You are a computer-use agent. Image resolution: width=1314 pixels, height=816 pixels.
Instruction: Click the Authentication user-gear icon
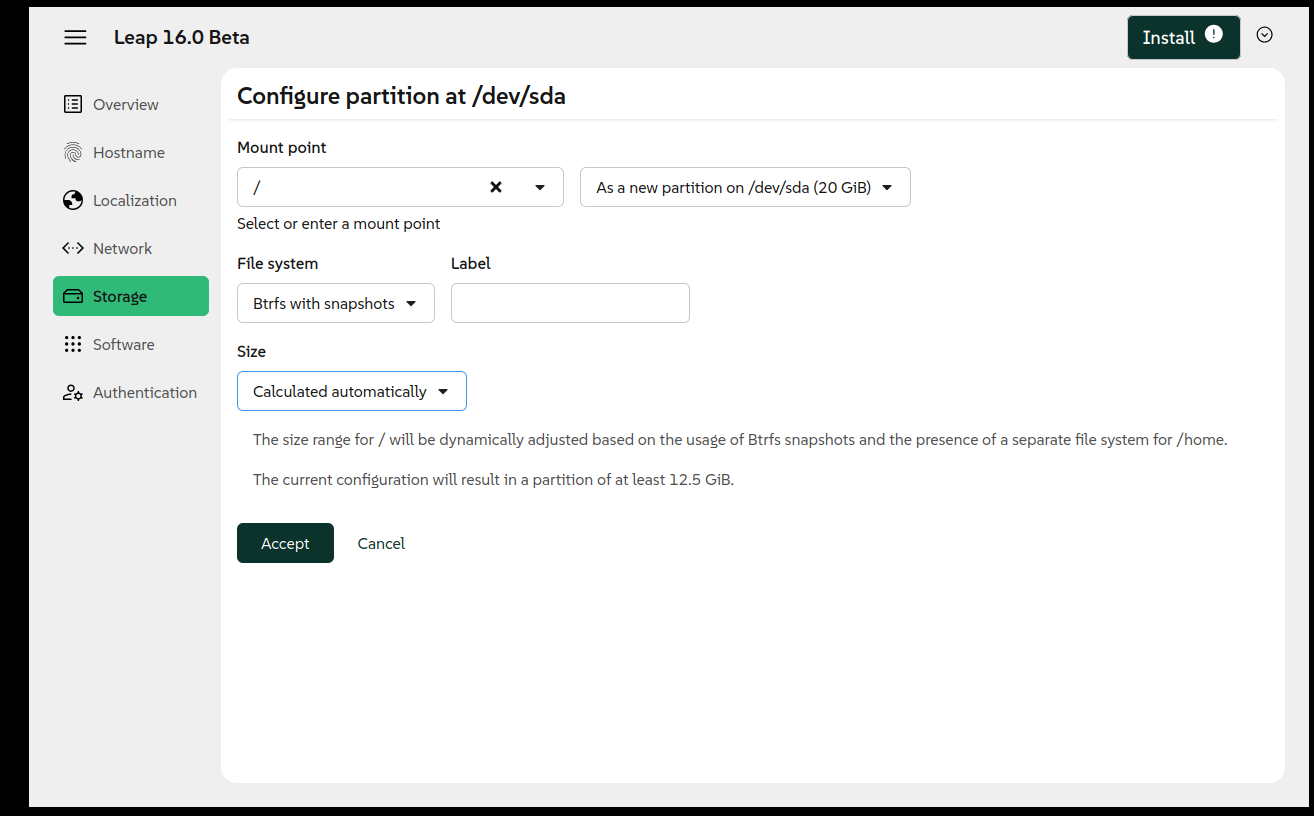[x=73, y=392]
